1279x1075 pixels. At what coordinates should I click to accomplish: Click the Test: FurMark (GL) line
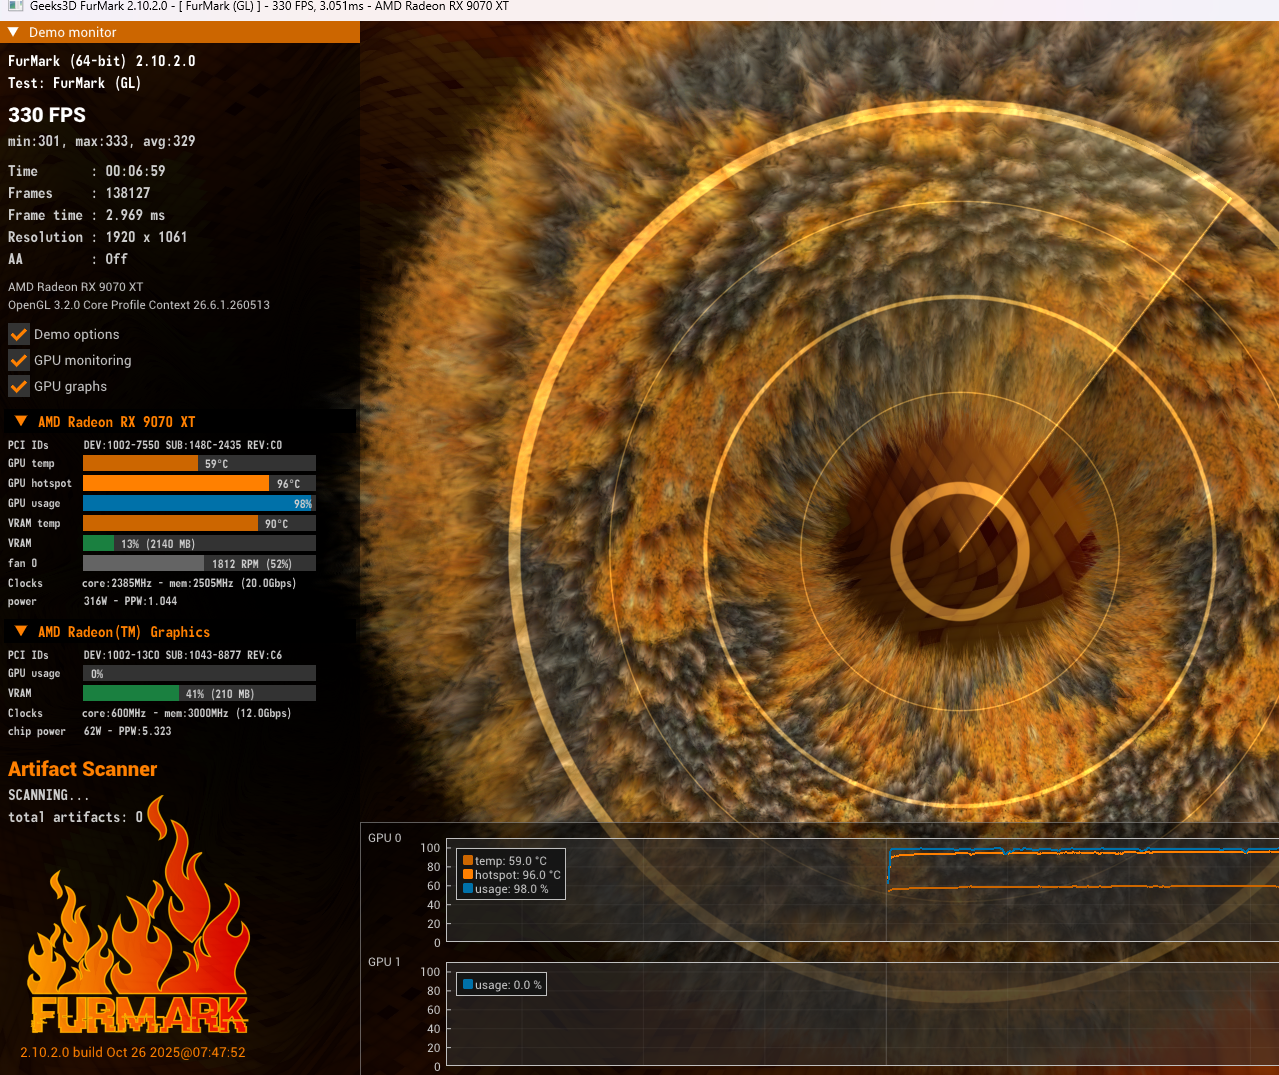click(75, 83)
